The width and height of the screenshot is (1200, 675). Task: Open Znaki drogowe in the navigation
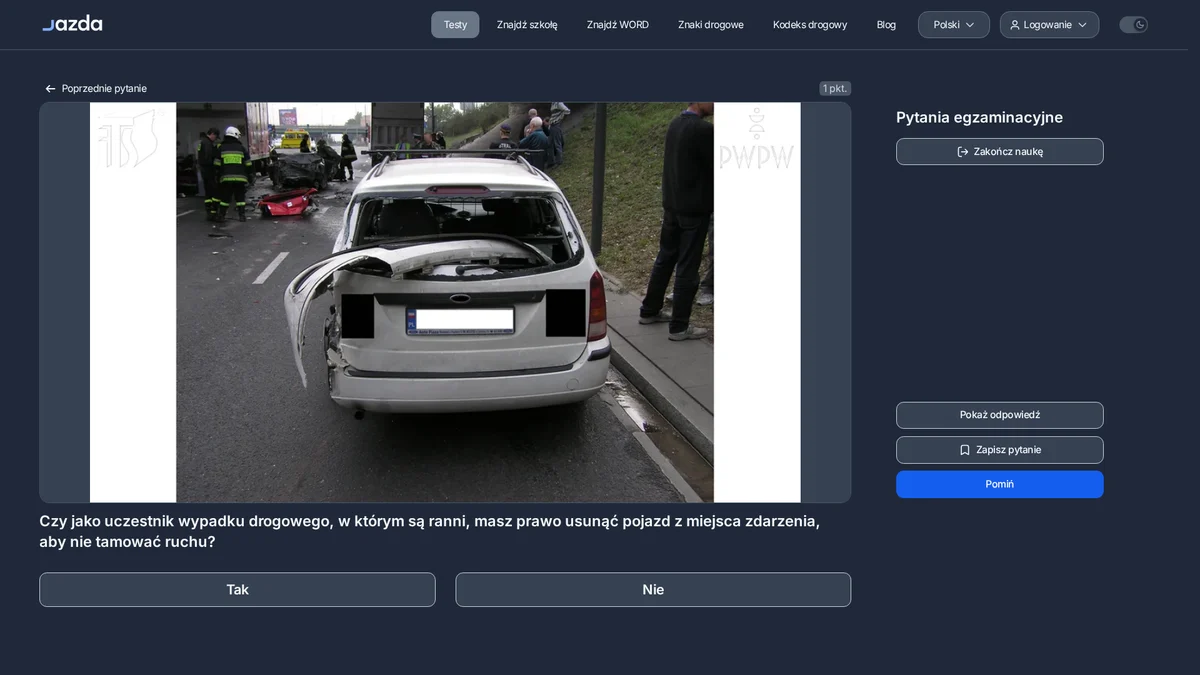711,25
